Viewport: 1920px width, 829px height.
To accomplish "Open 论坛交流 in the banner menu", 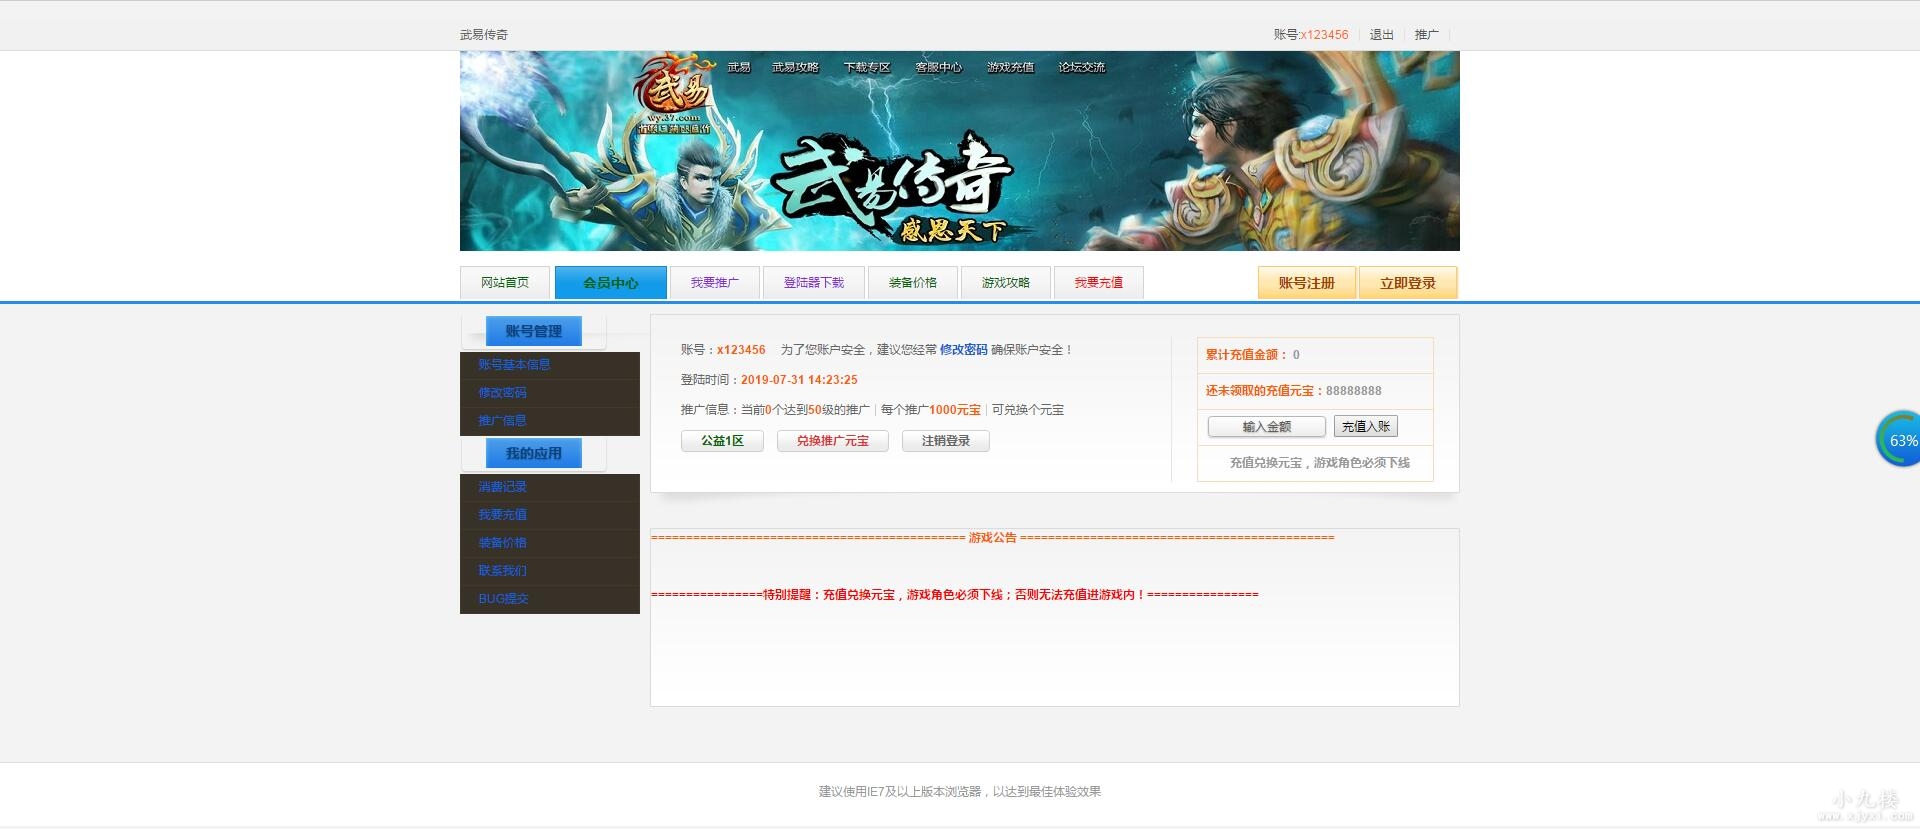I will (1081, 68).
